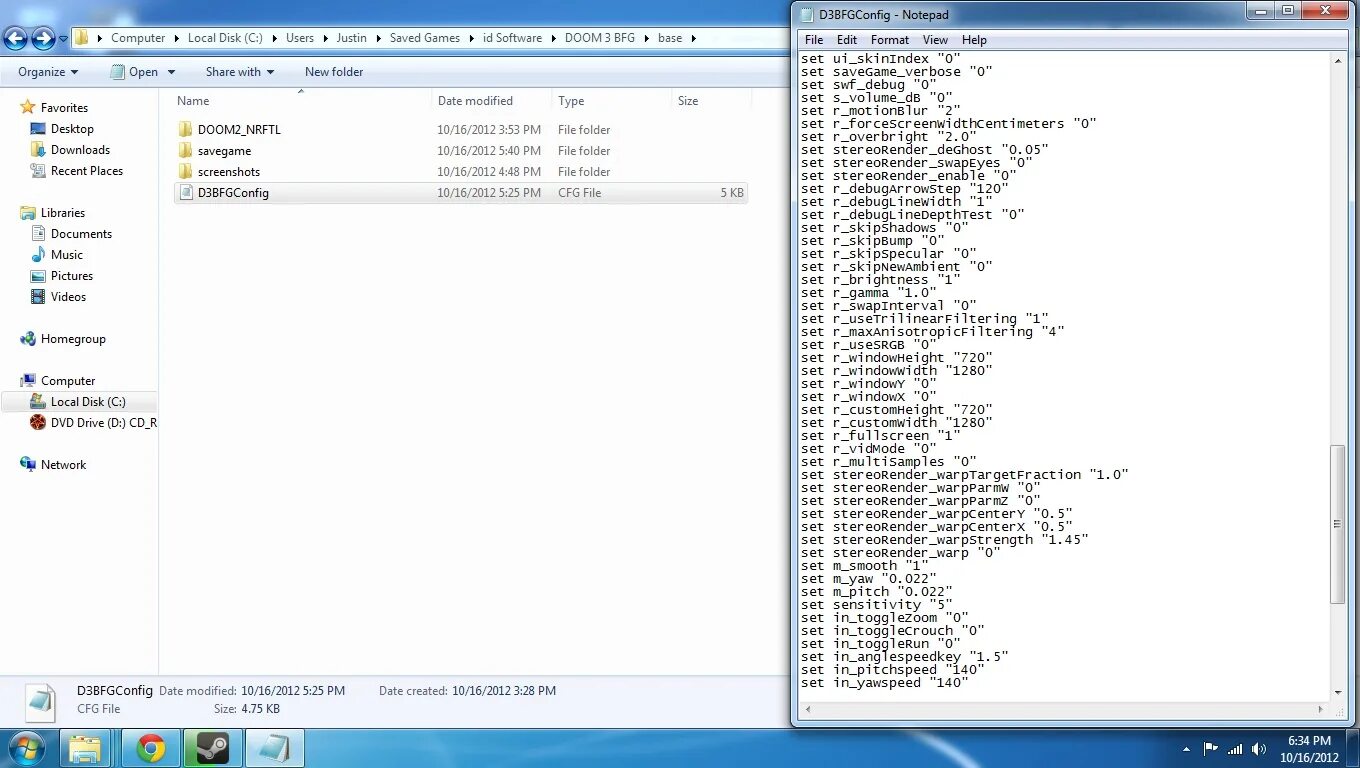Show hidden tray icons arrow
Screen dimensions: 1360x768
point(1186,749)
